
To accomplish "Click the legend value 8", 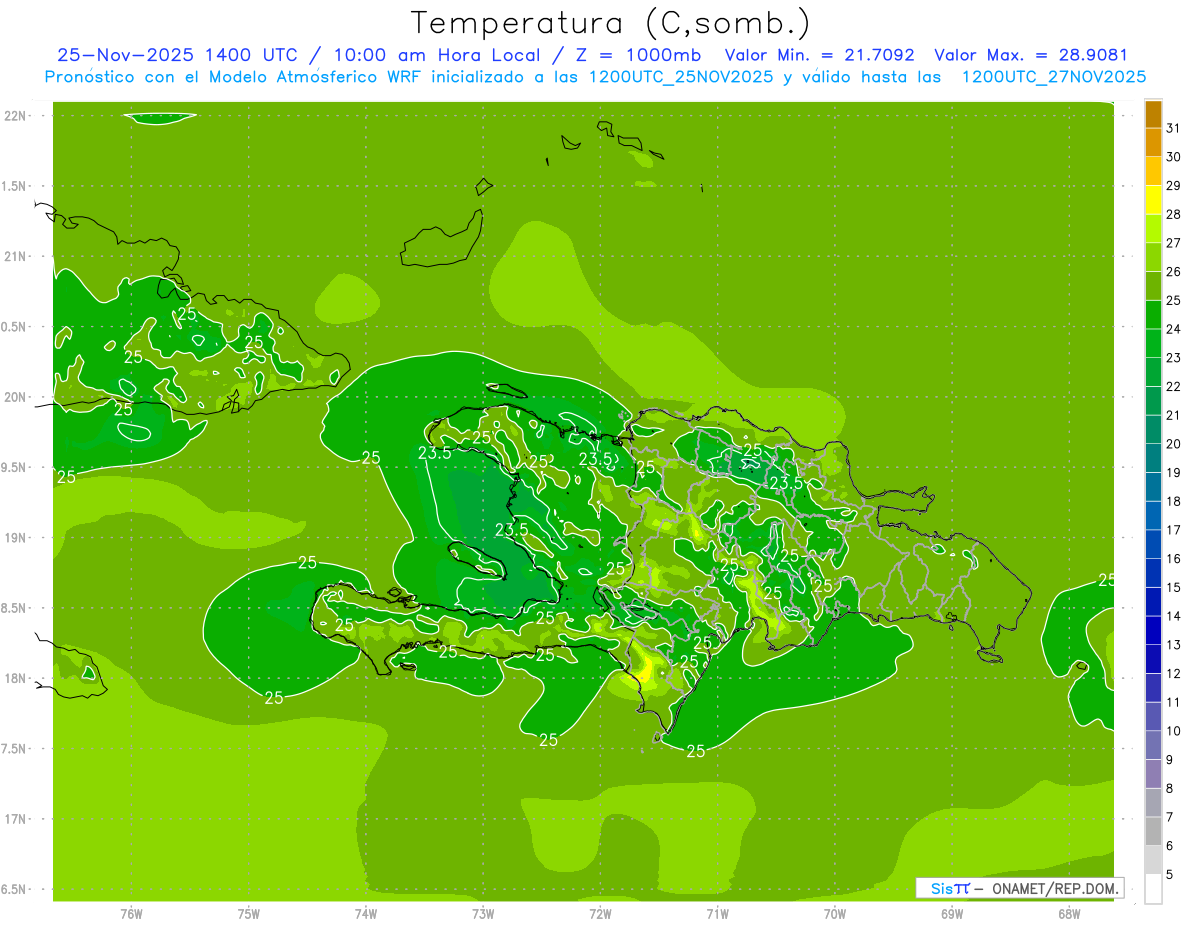I will [1170, 788].
